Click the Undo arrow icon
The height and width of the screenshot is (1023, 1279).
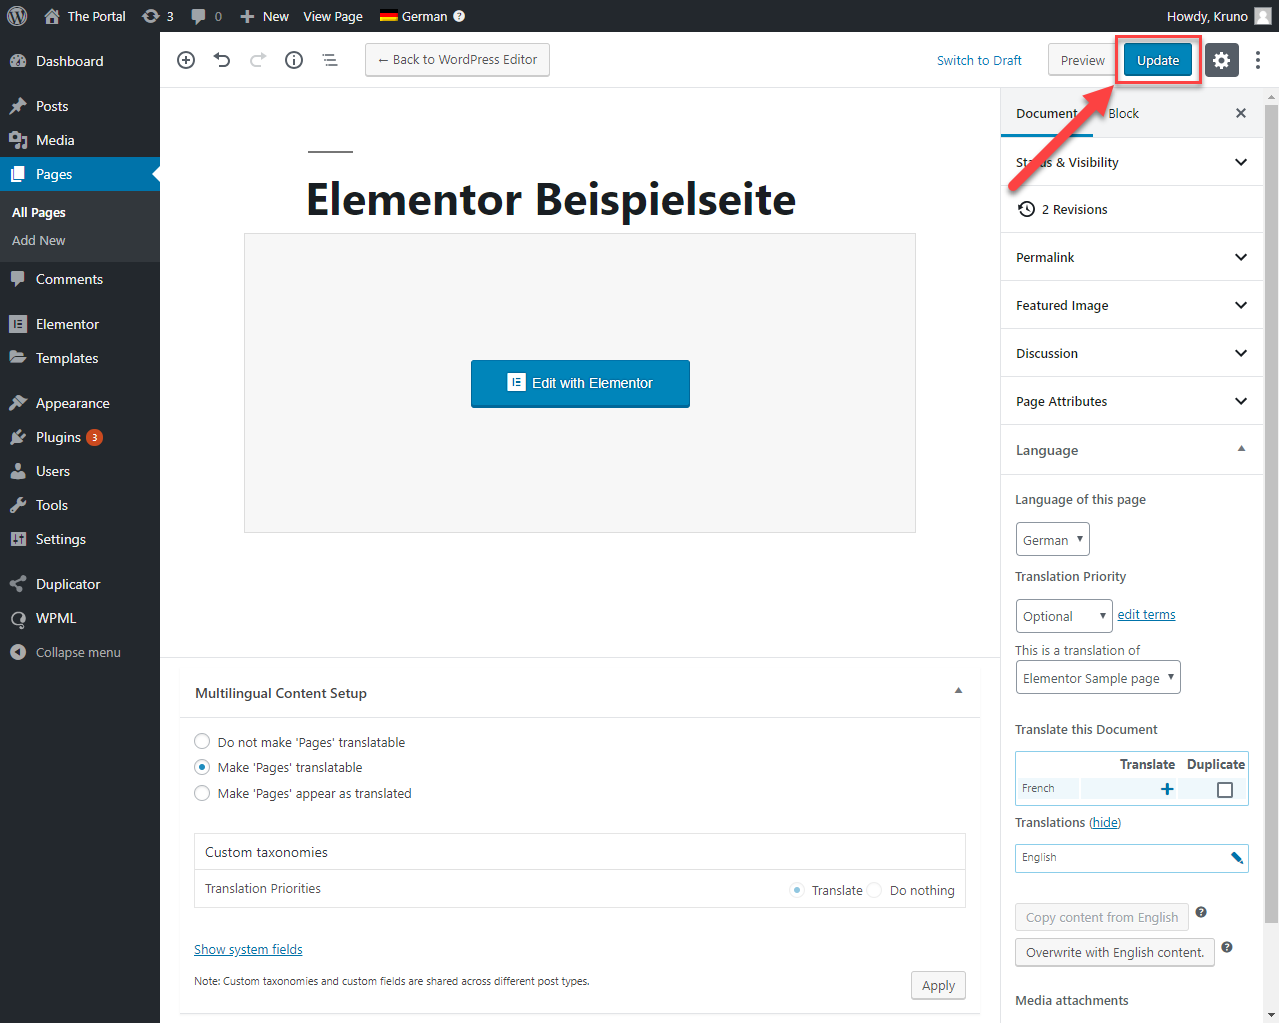[222, 60]
